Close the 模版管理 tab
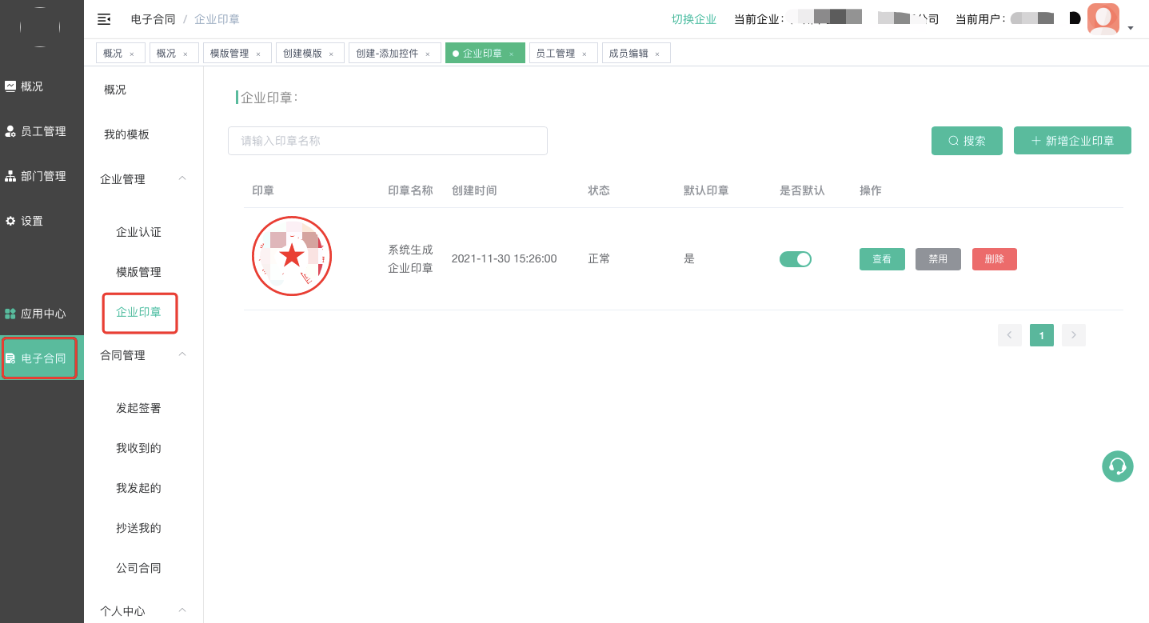The image size is (1149, 623). coord(258,54)
